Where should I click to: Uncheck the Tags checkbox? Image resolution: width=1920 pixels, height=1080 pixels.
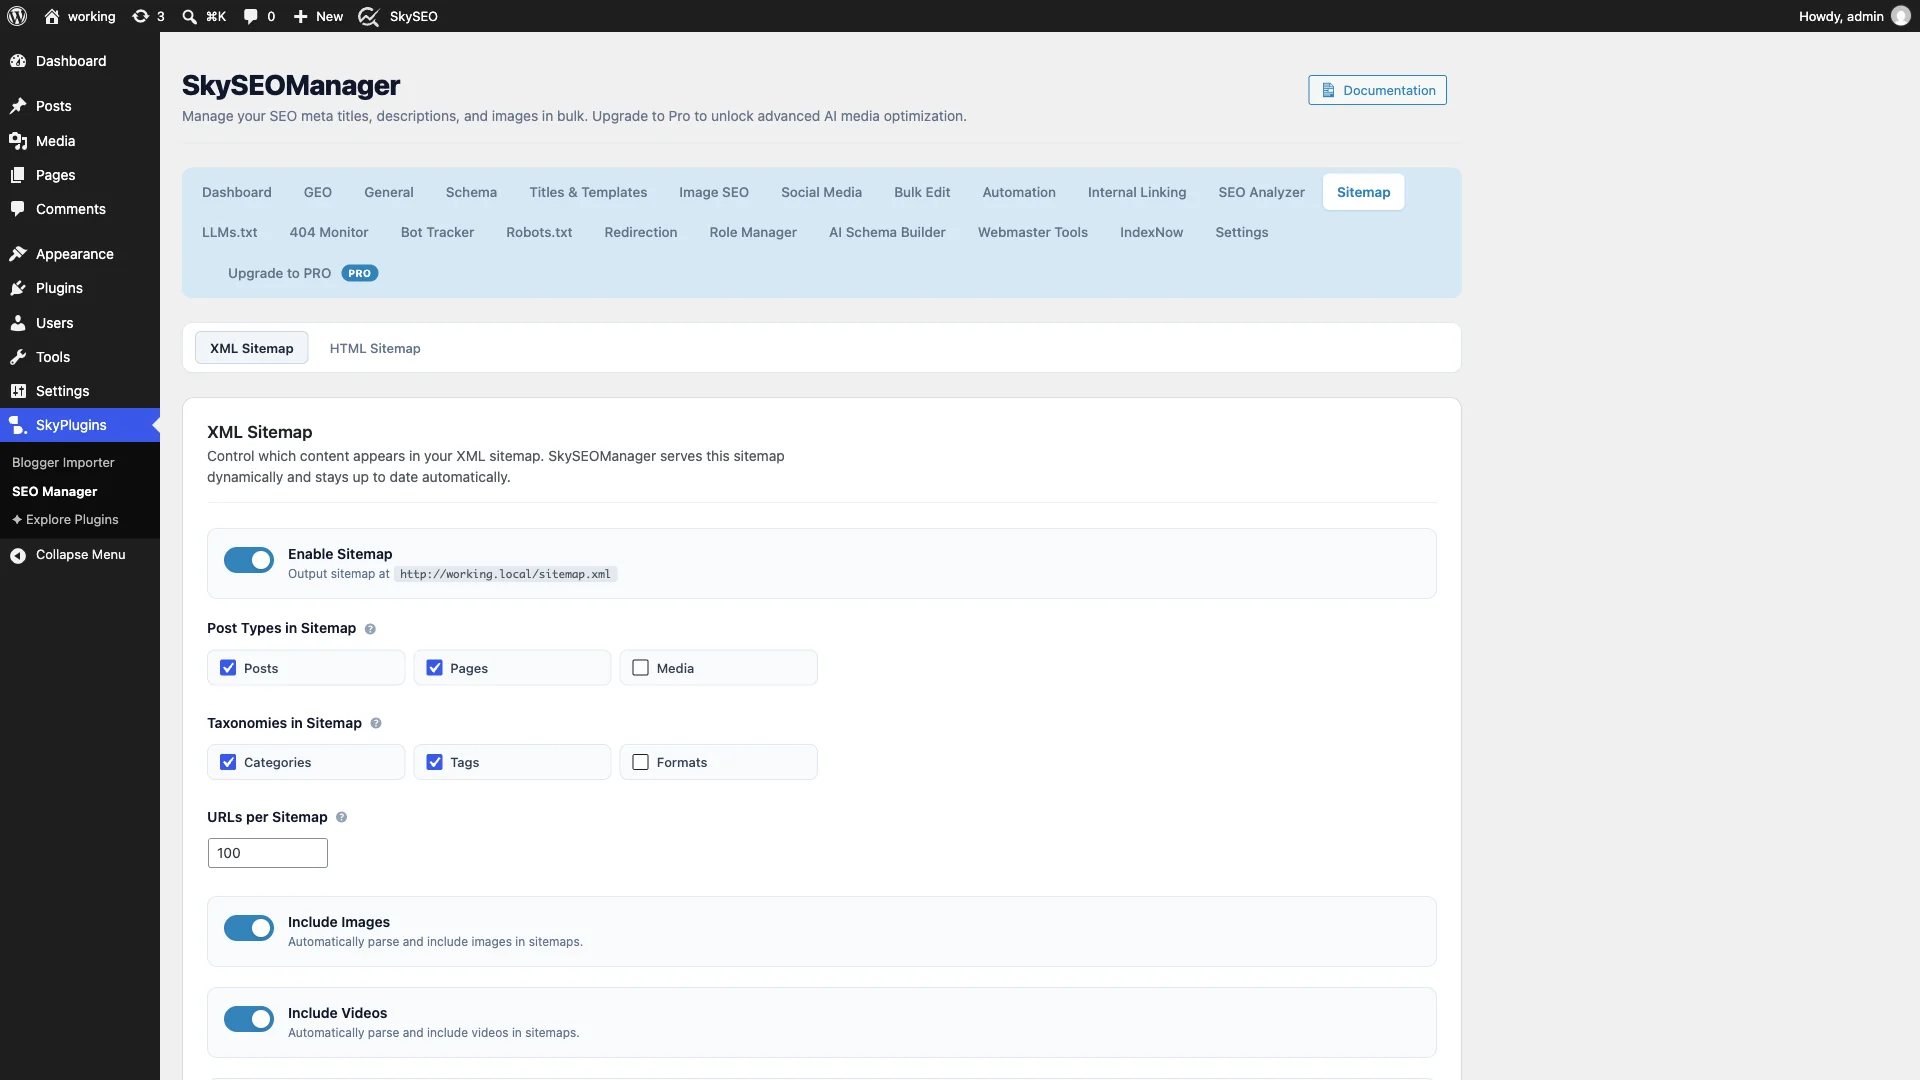click(x=434, y=762)
